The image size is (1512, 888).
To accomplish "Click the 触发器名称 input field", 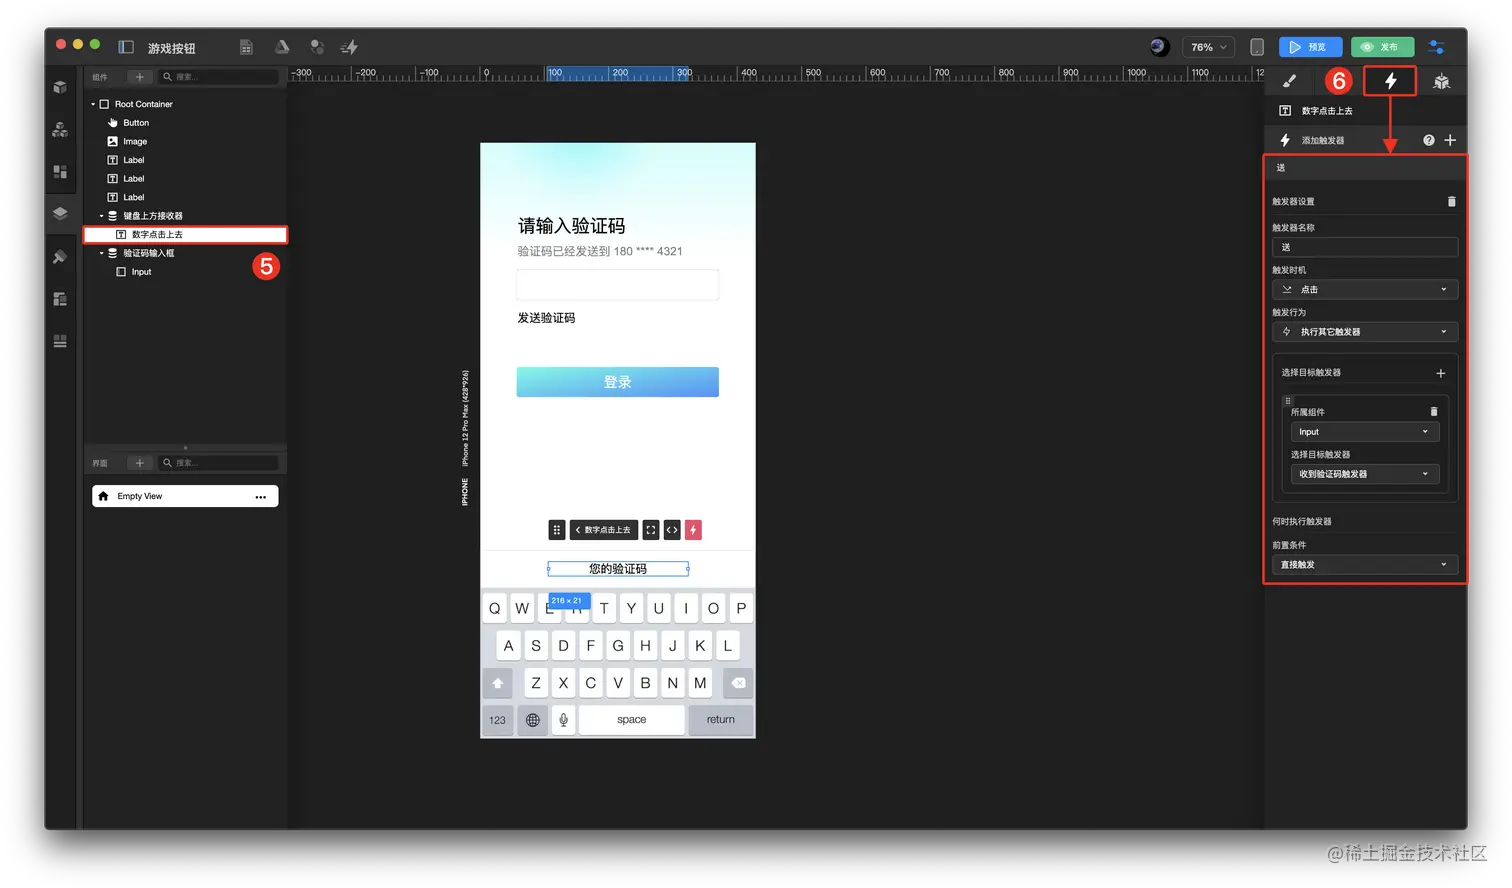I will click(1364, 247).
